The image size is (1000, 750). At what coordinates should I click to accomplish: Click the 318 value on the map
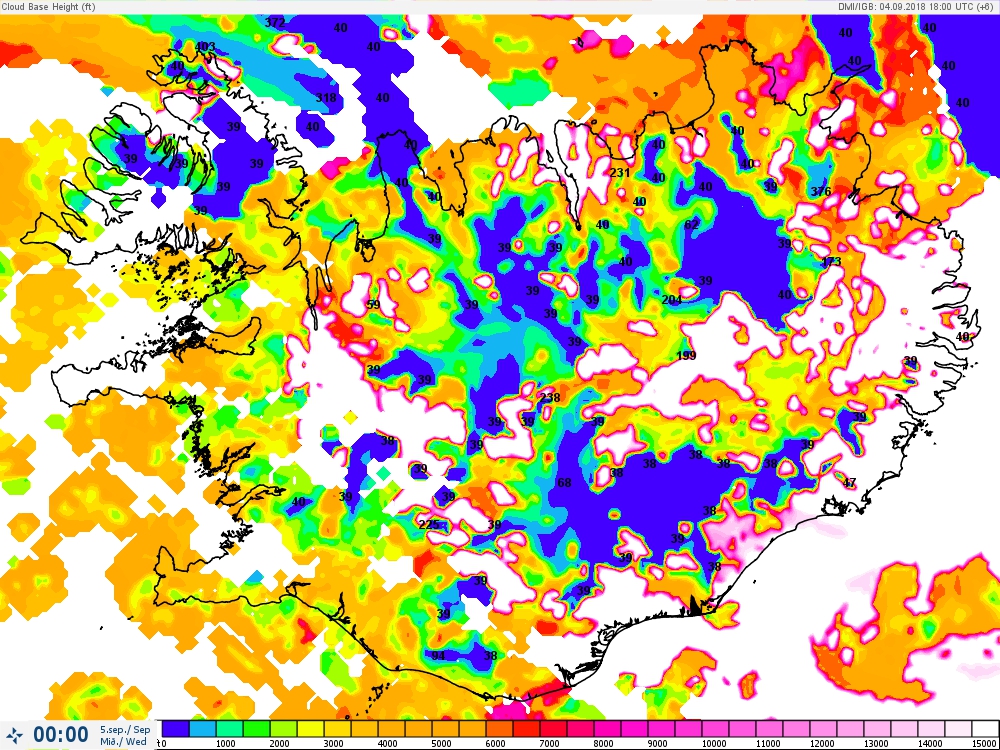(x=326, y=98)
